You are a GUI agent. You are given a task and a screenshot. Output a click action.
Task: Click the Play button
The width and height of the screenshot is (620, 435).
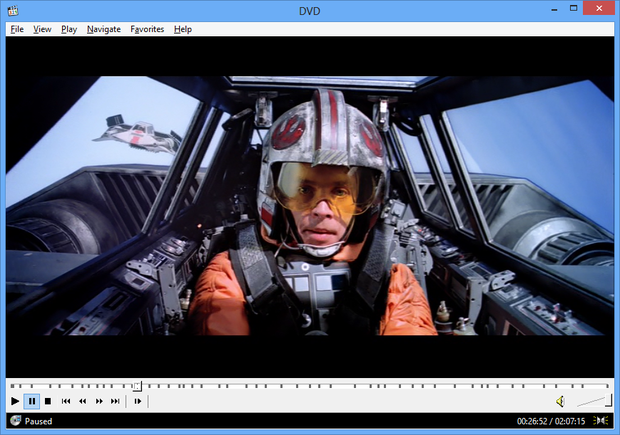15,401
